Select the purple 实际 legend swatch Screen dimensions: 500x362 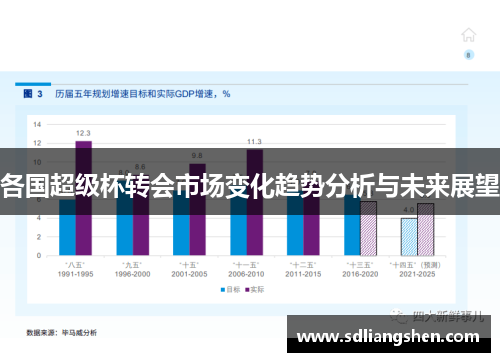pyautogui.click(x=247, y=290)
